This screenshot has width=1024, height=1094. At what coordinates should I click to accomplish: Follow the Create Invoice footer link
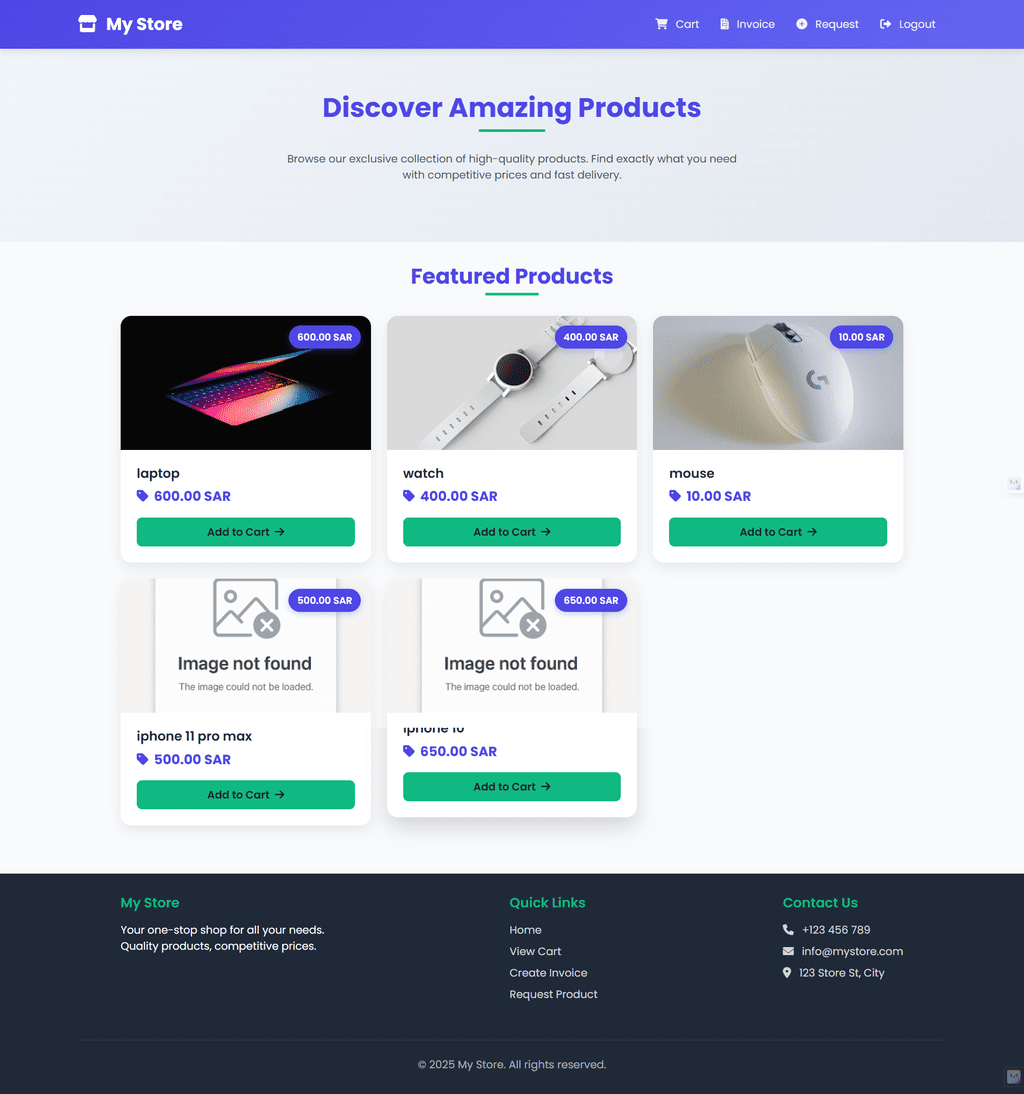(x=548, y=973)
